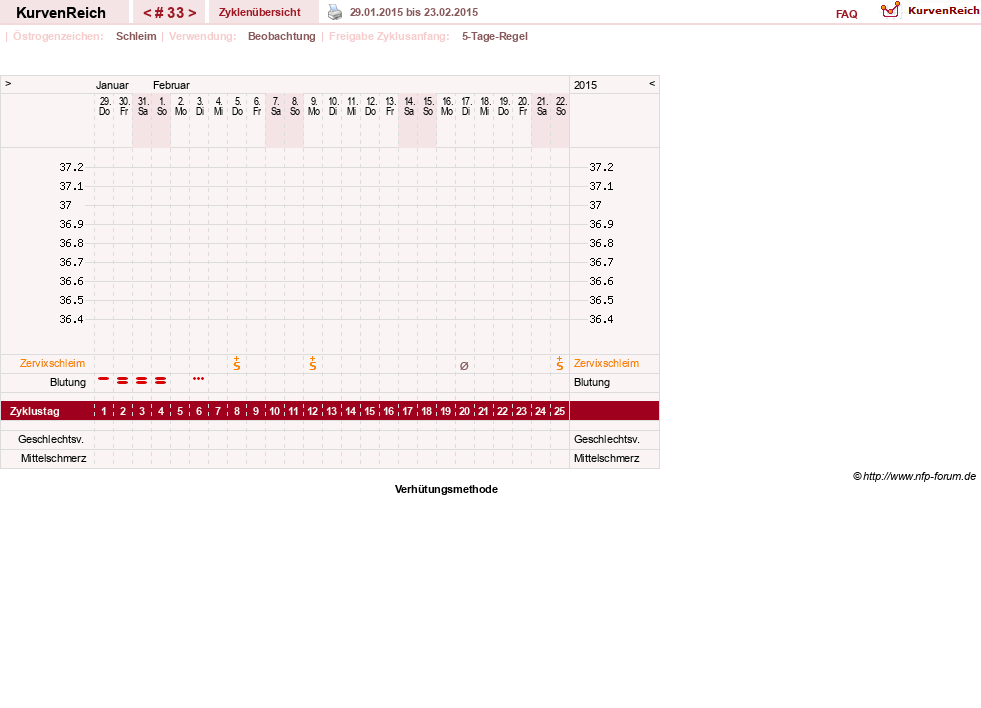Click the KurvenReich logo icon at top right
The height and width of the screenshot is (708, 981).
(x=890, y=10)
